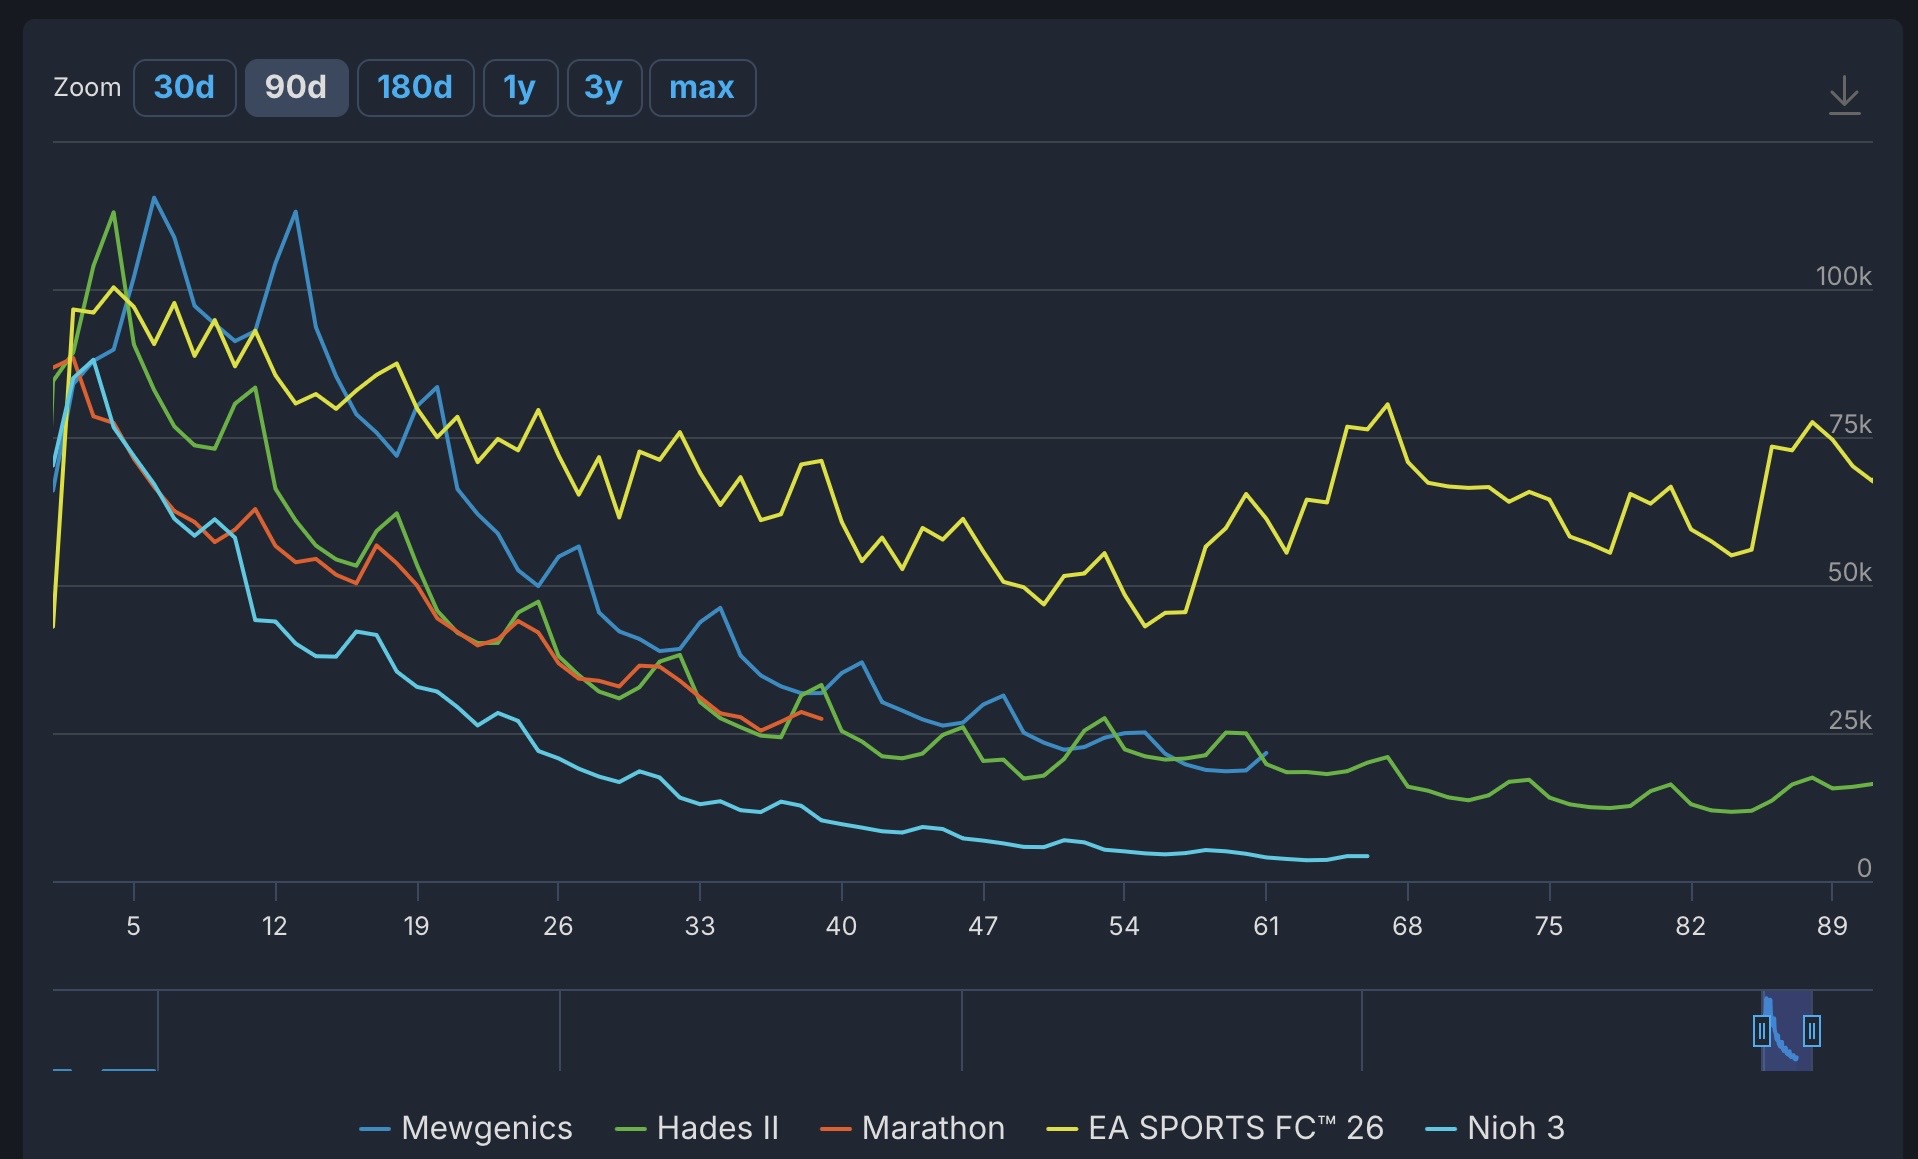Choose the 1y zoom range
The height and width of the screenshot is (1159, 1918).
(520, 88)
